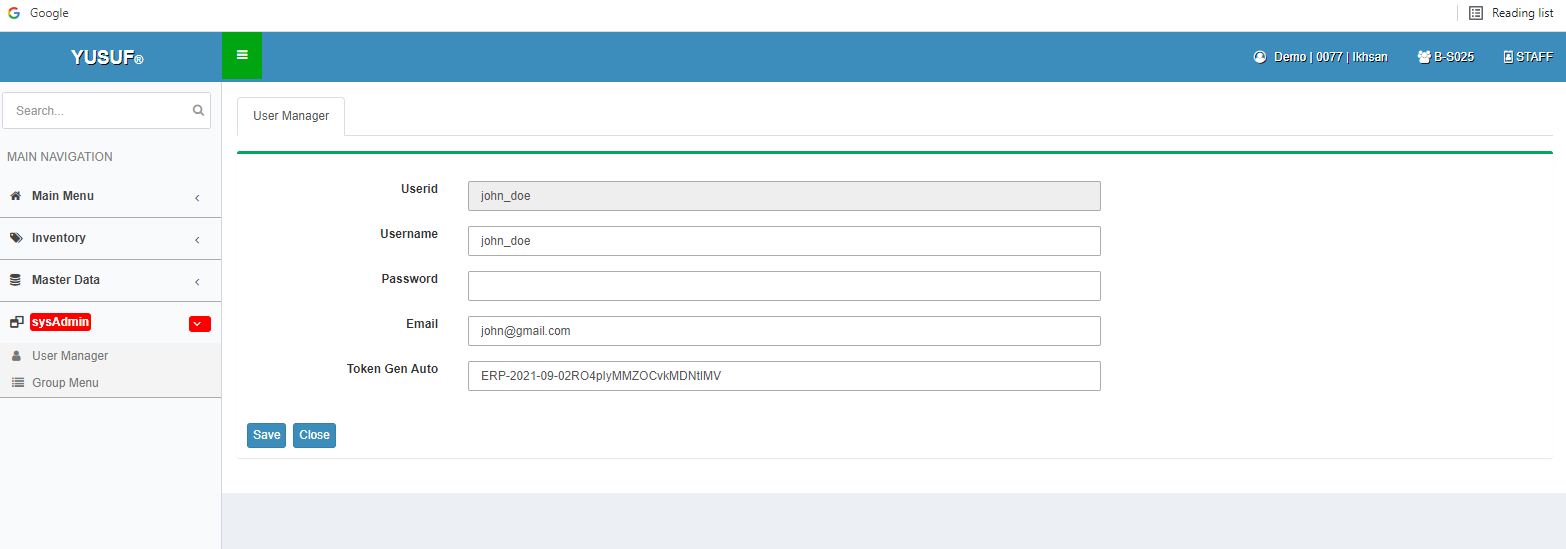Focus the Email input field
The height and width of the screenshot is (549, 1566).
click(784, 331)
